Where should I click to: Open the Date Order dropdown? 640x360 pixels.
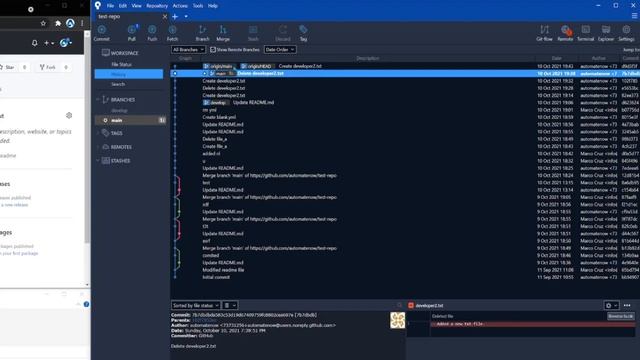pos(280,49)
